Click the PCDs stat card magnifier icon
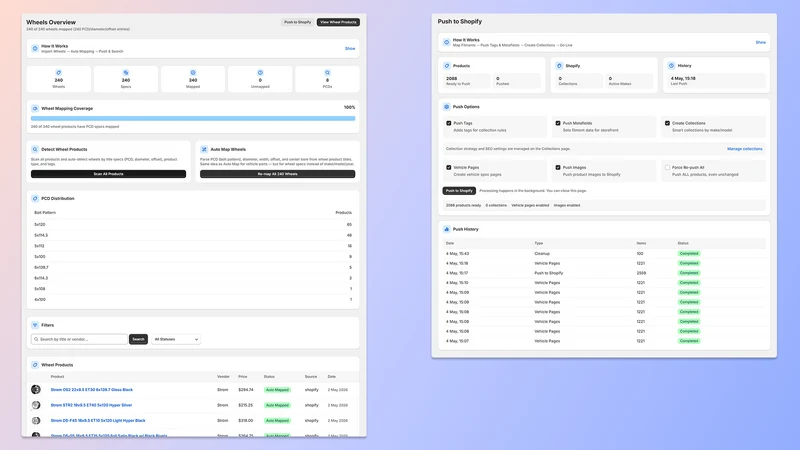800x450 pixels. (x=328, y=72)
